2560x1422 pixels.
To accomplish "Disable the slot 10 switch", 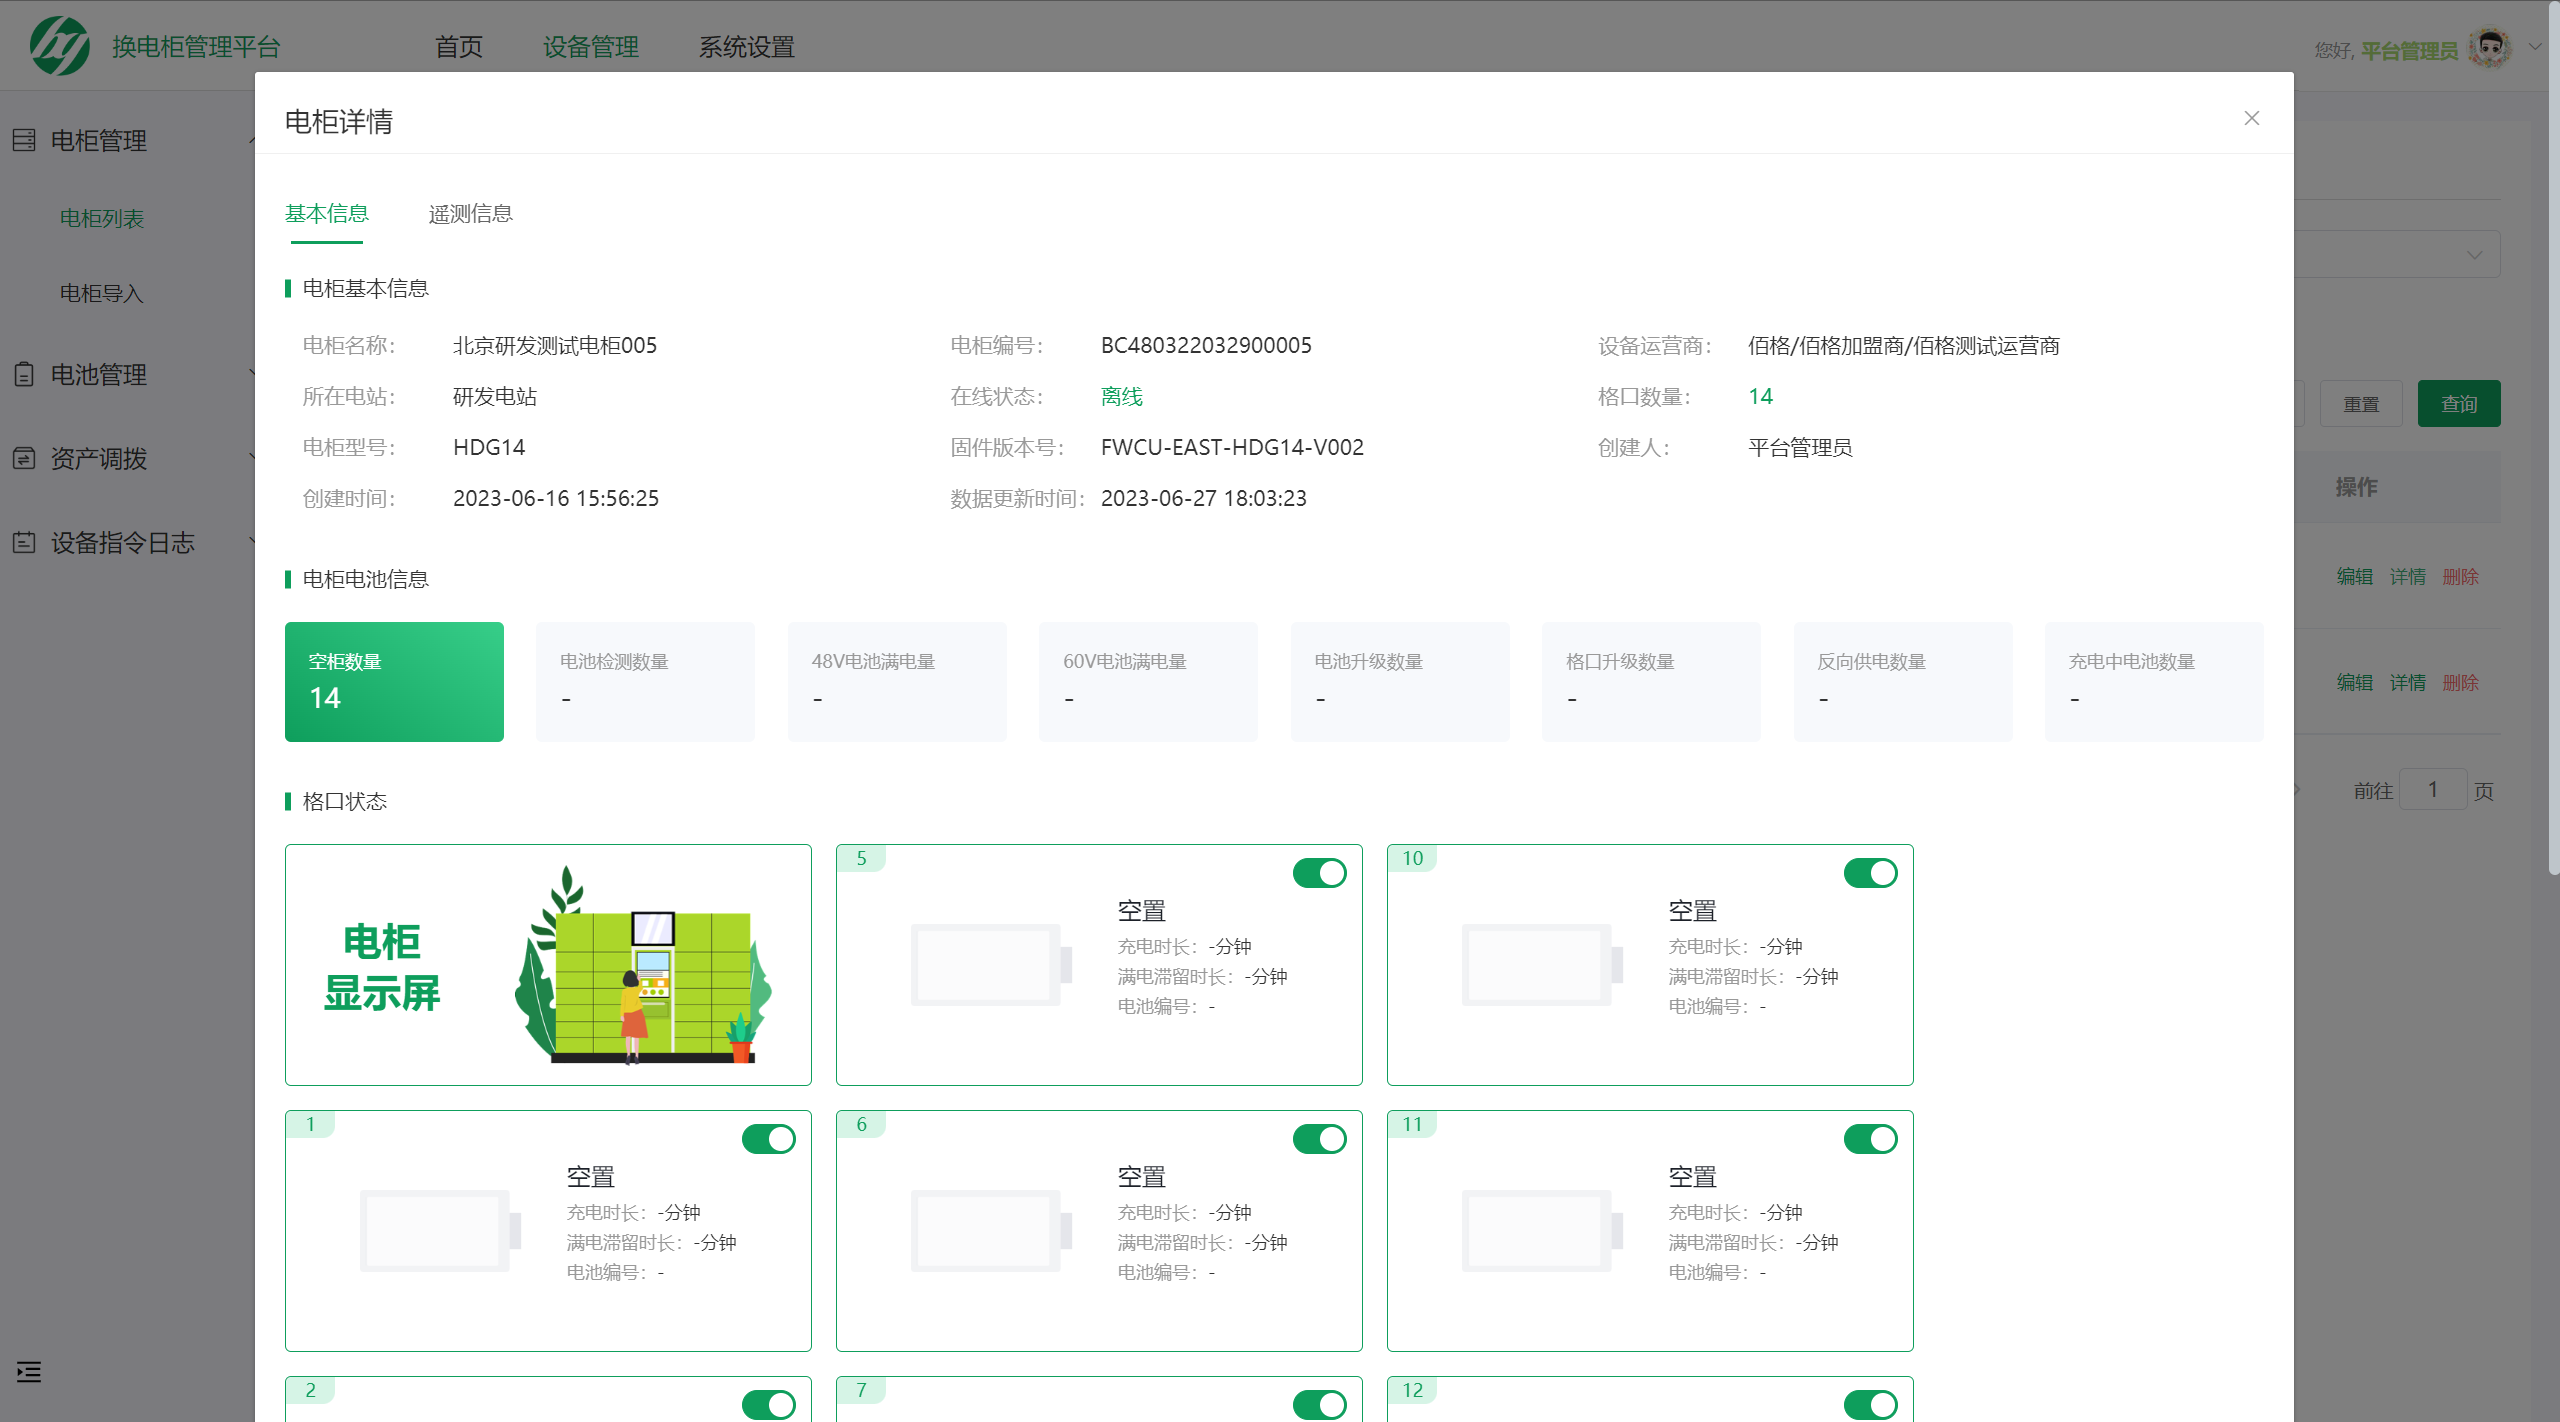I will coord(1870,873).
